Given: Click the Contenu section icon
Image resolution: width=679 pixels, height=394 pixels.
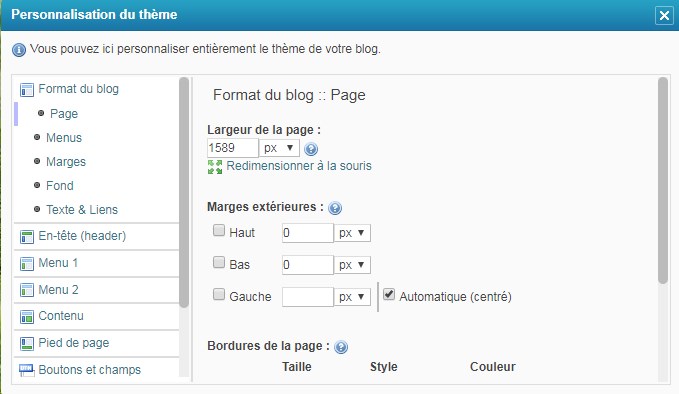Looking at the screenshot, I should (x=27, y=317).
